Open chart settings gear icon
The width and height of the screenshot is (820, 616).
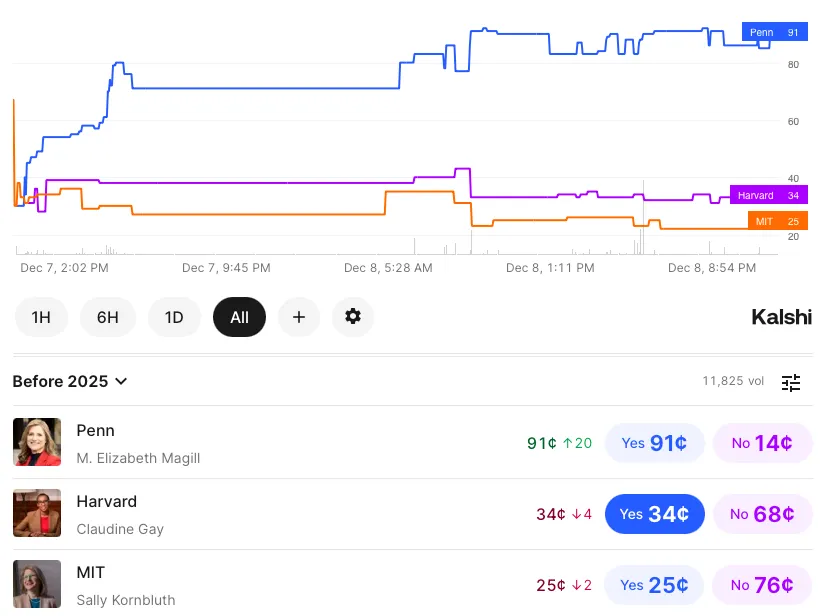[x=353, y=317]
